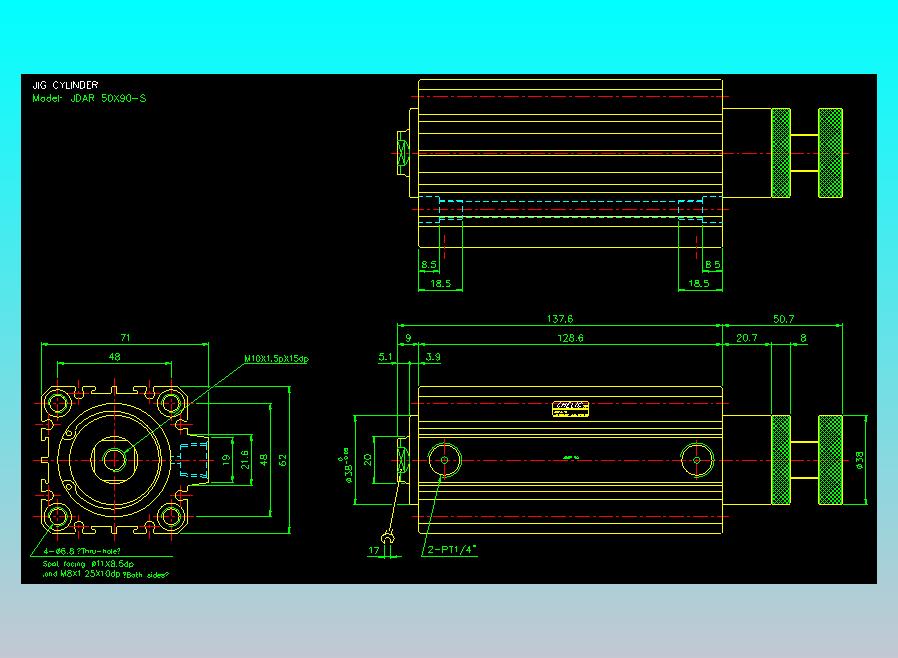Click the 18.5 dimension beneath the 8.5
The image size is (898, 658).
(x=440, y=283)
